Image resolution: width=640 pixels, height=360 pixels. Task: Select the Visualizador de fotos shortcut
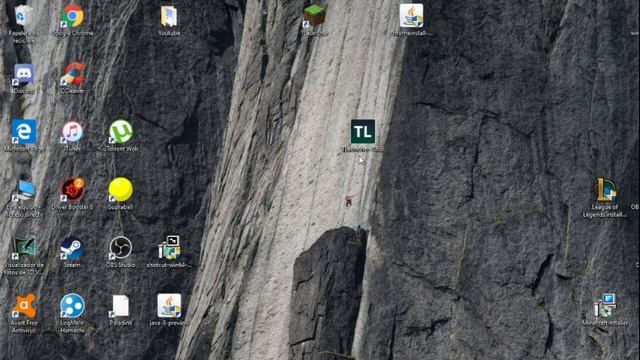(x=24, y=248)
